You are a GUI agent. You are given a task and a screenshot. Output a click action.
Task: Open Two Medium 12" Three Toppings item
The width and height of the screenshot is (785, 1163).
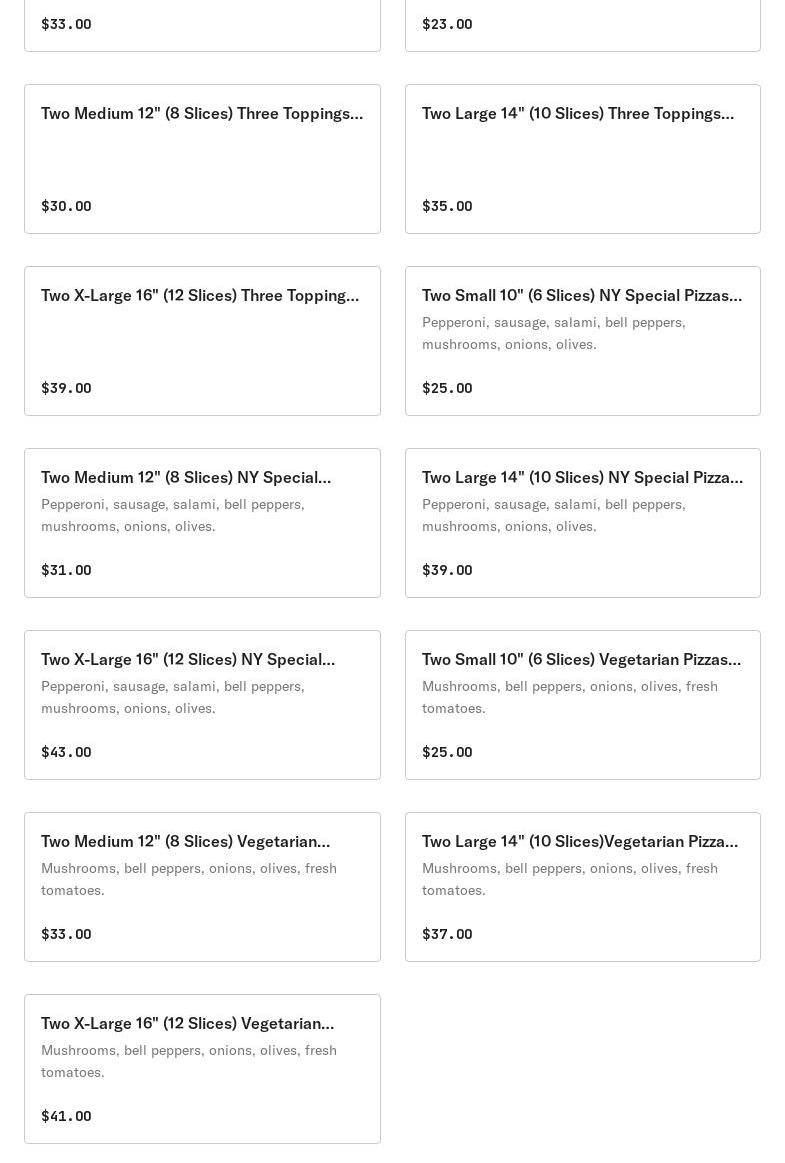[x=202, y=114]
